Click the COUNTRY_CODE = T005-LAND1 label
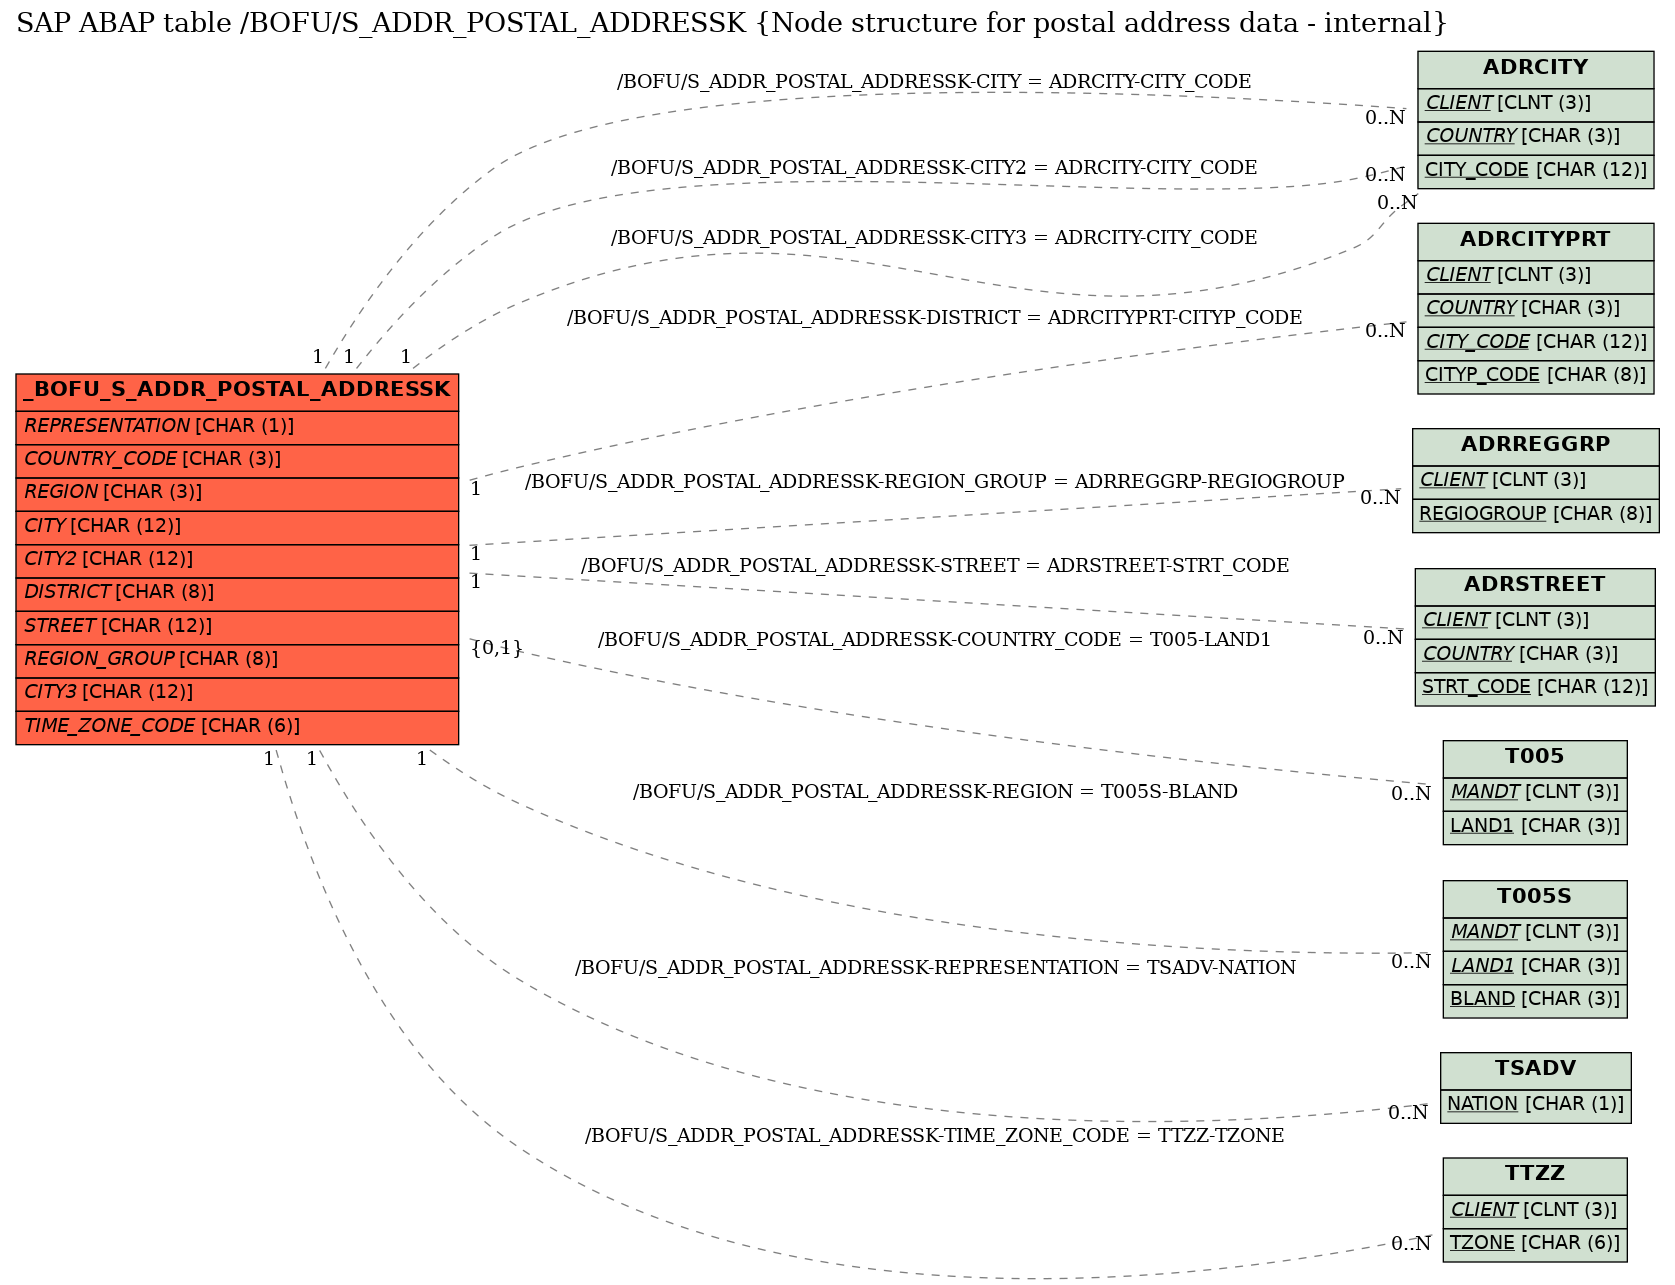The width and height of the screenshot is (1675, 1285). coord(934,640)
